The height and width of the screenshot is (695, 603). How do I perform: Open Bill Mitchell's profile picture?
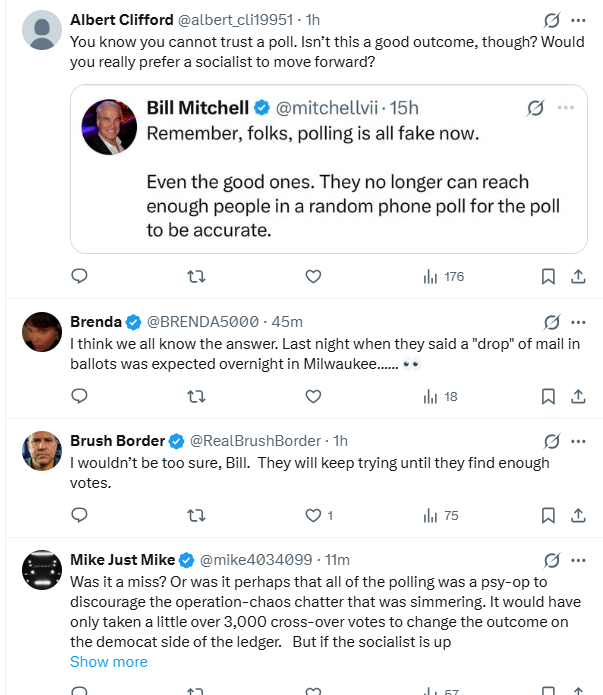click(x=109, y=127)
